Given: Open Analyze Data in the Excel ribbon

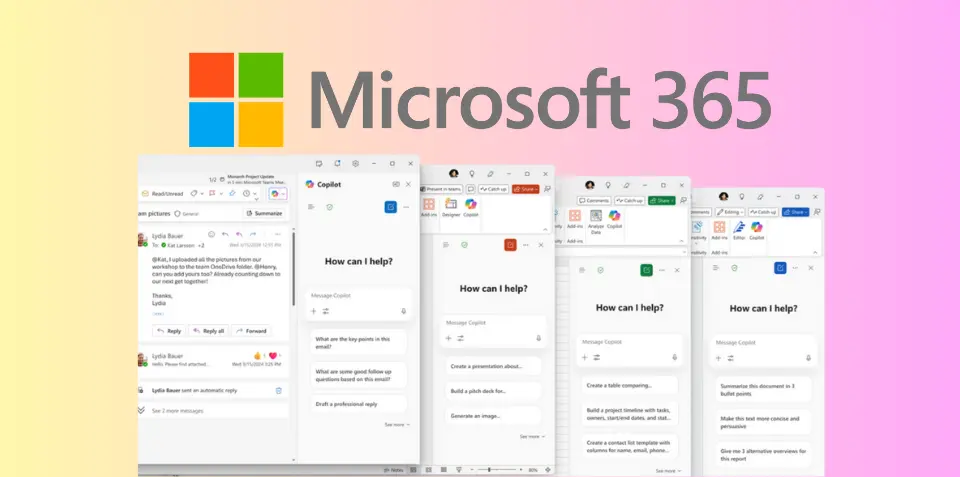Looking at the screenshot, I should (596, 219).
